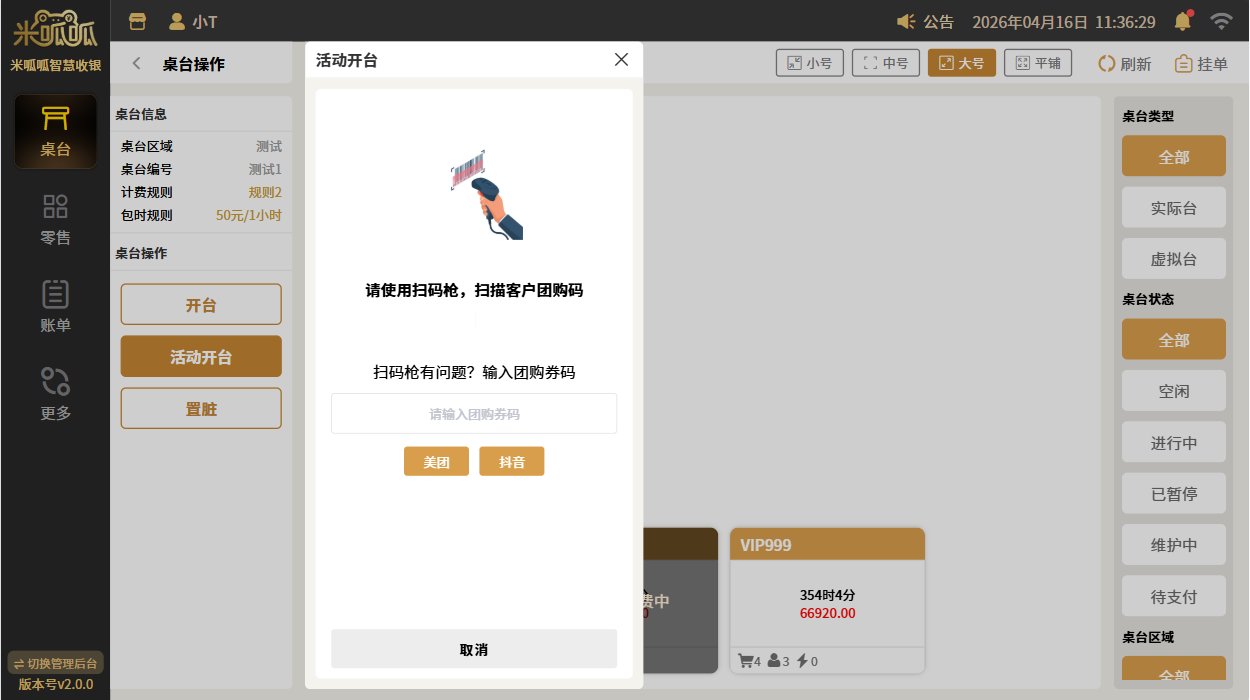Click the store icon in top bar
Image resolution: width=1250 pixels, height=700 pixels.
tap(137, 21)
